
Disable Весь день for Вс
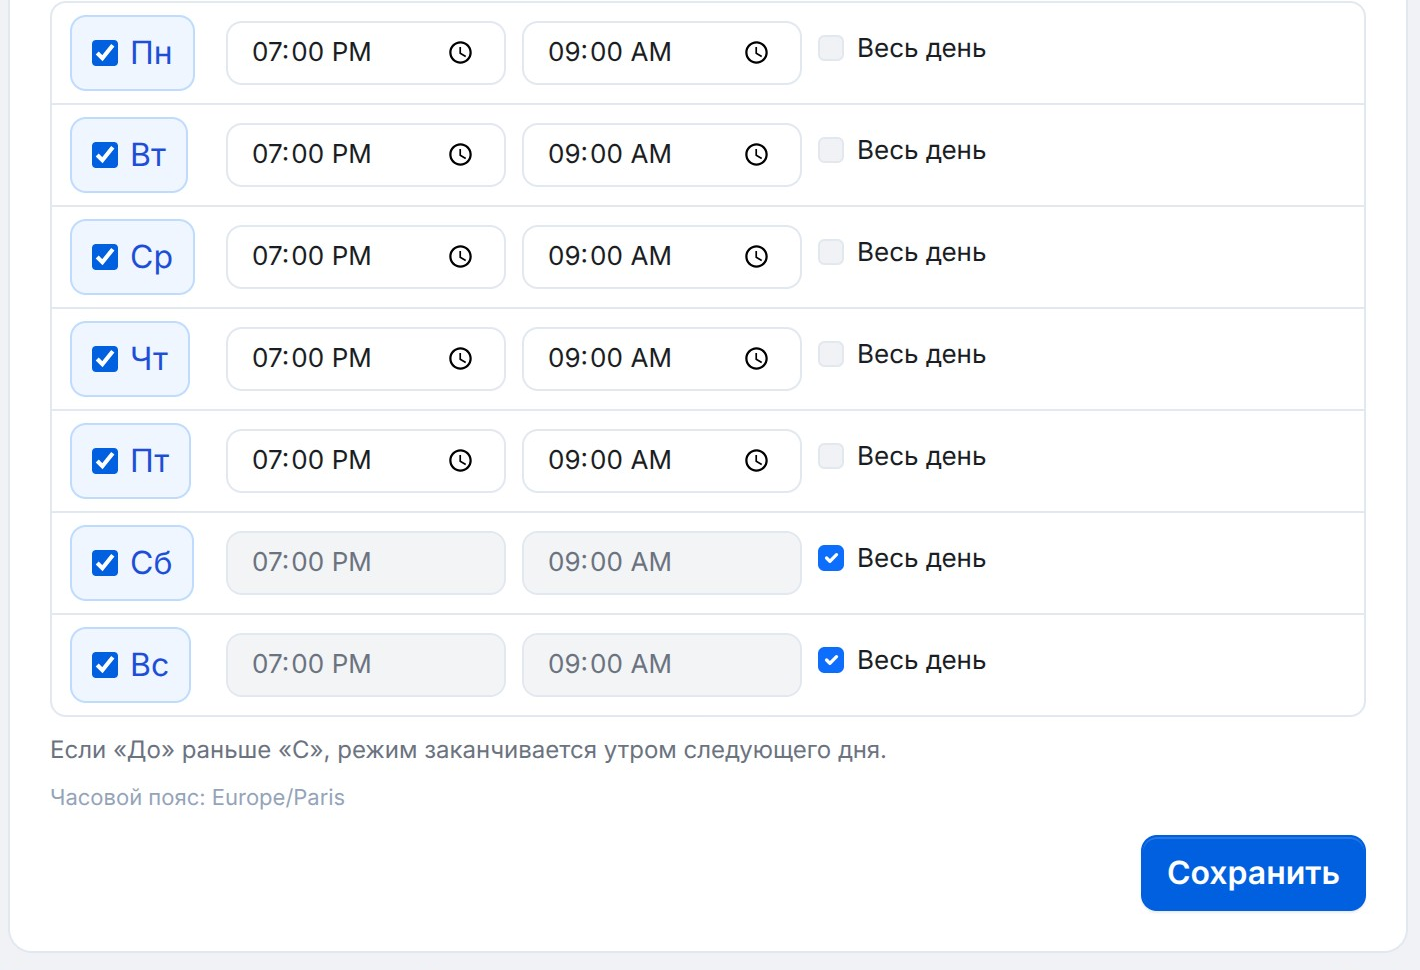click(831, 660)
